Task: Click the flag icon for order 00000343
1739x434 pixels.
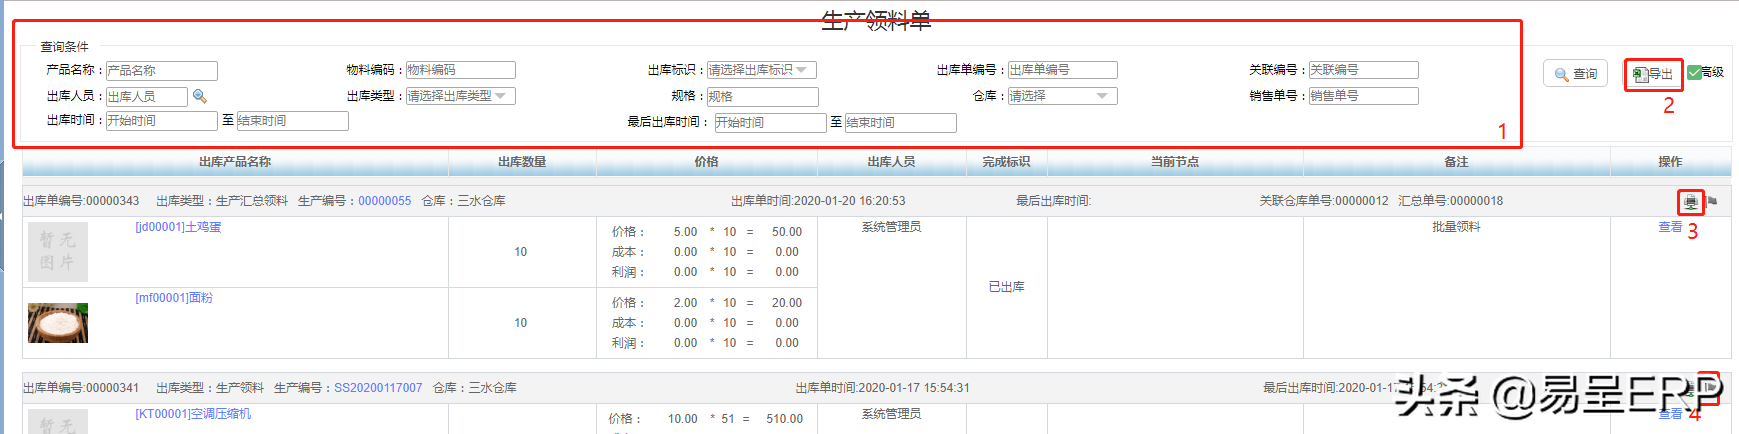Action: (x=1712, y=202)
